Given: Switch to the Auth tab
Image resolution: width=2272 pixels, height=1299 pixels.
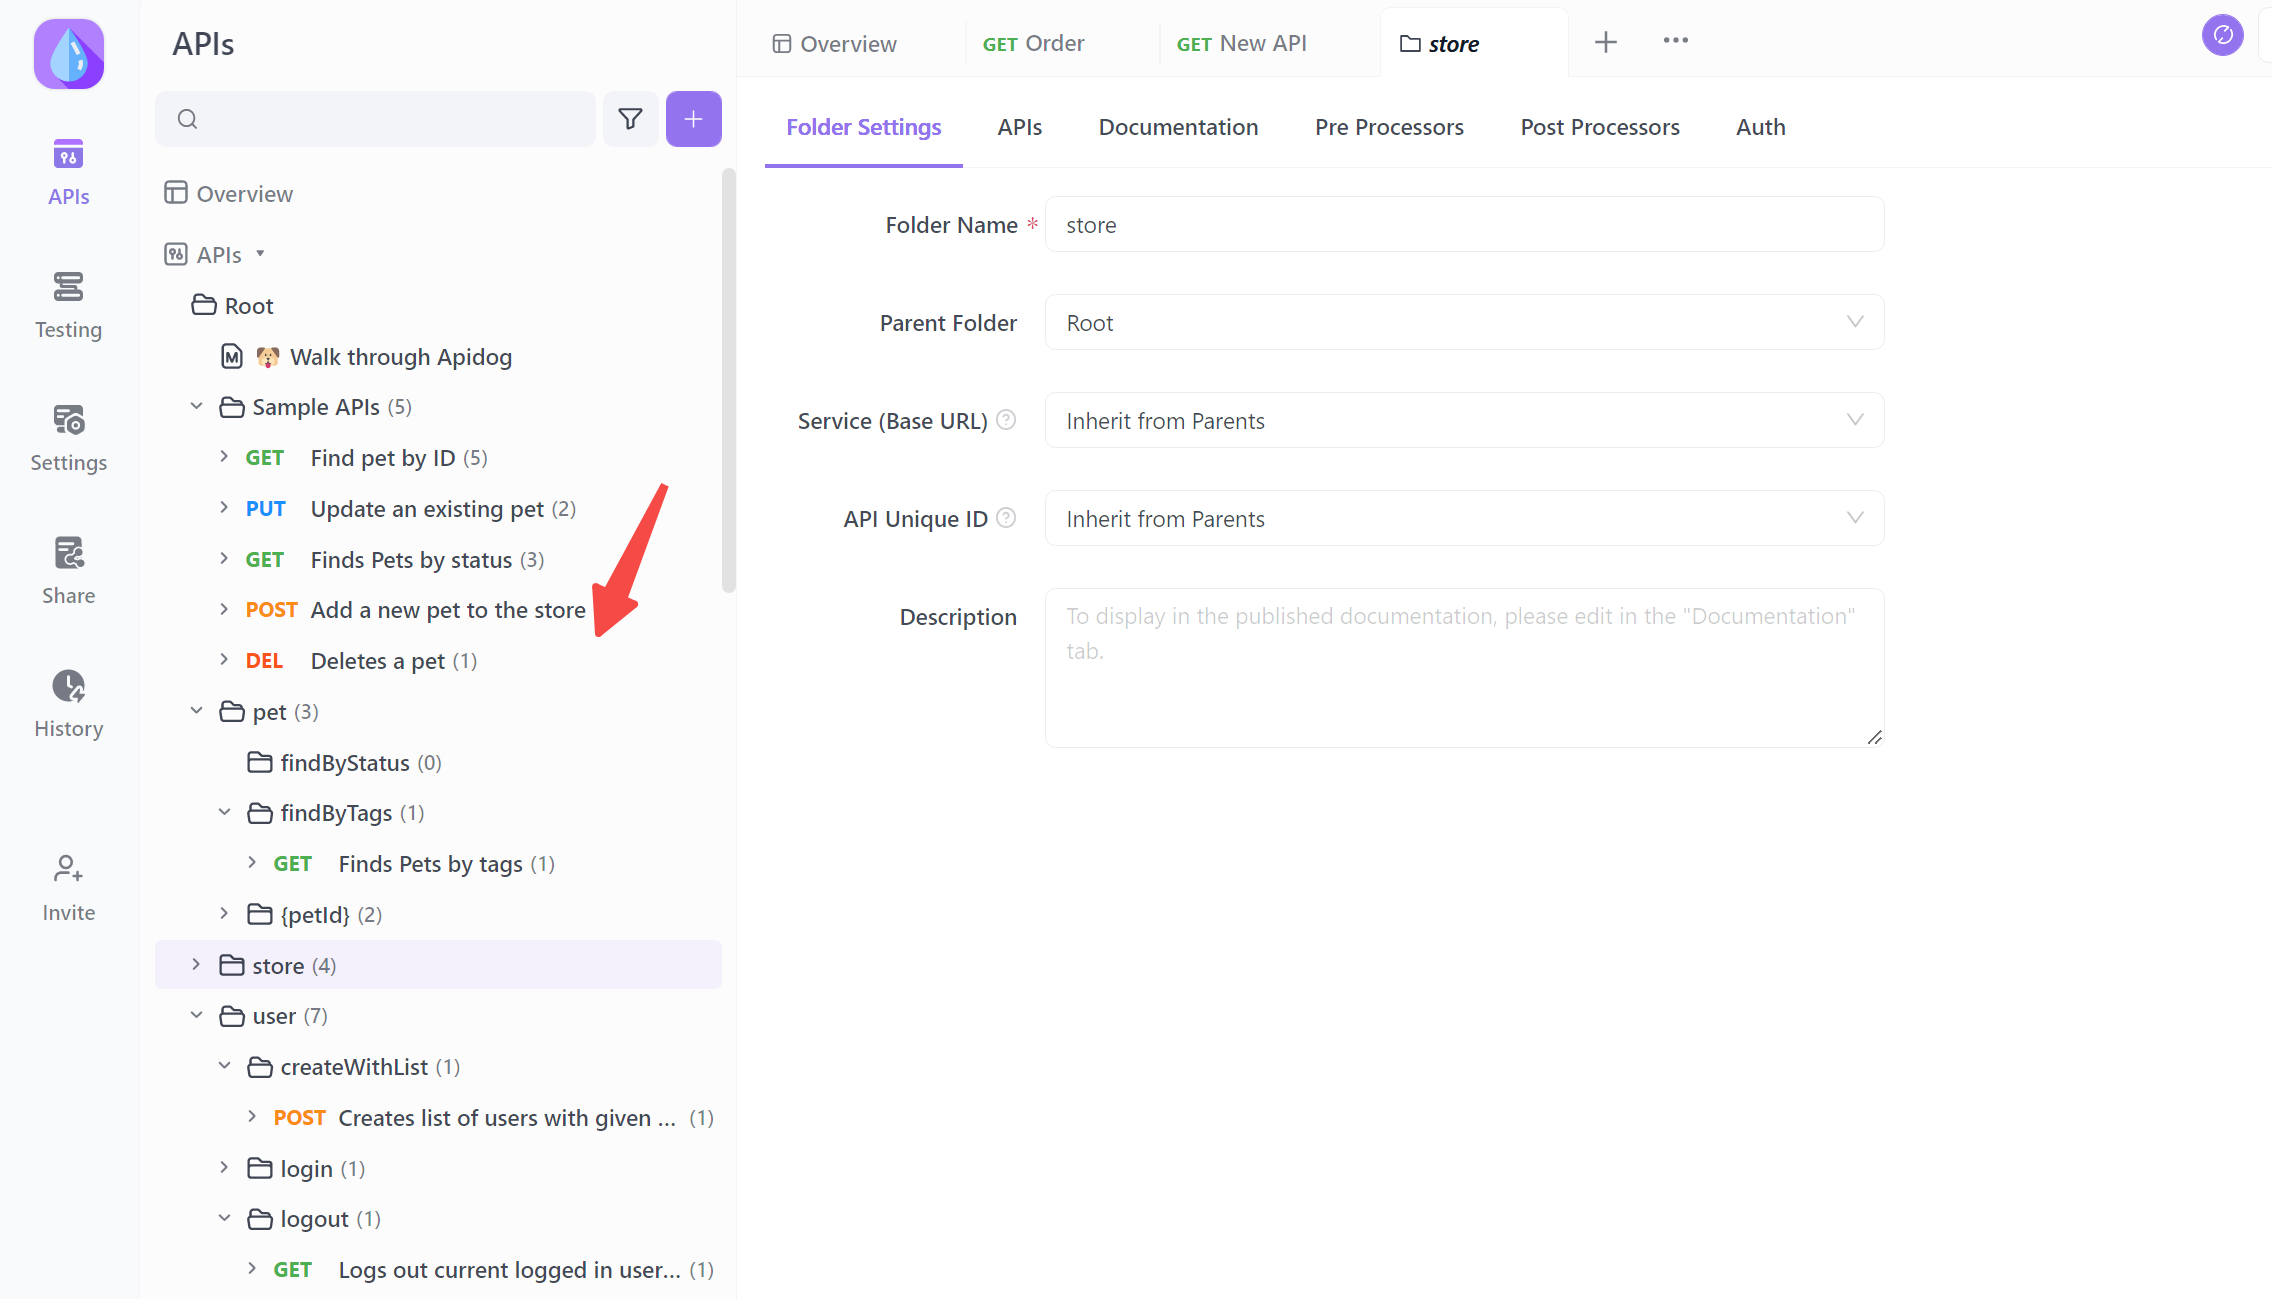Looking at the screenshot, I should [x=1760, y=126].
